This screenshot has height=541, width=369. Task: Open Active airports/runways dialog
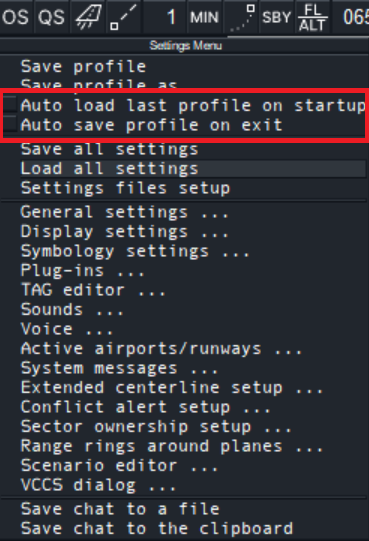pos(162,349)
